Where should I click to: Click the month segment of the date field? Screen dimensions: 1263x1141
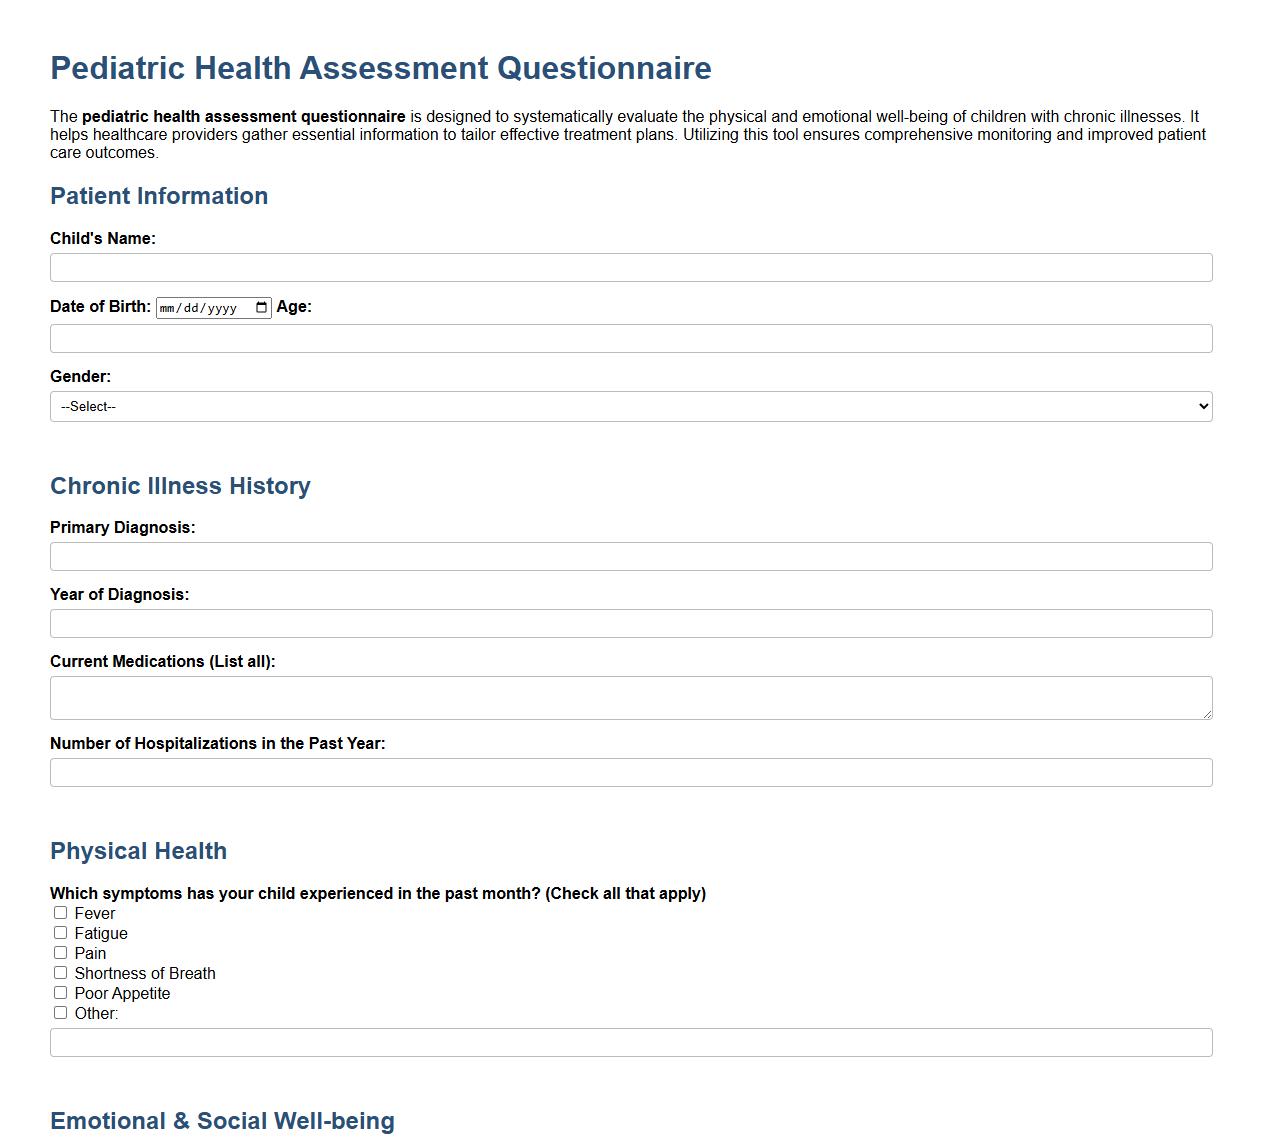click(x=170, y=307)
